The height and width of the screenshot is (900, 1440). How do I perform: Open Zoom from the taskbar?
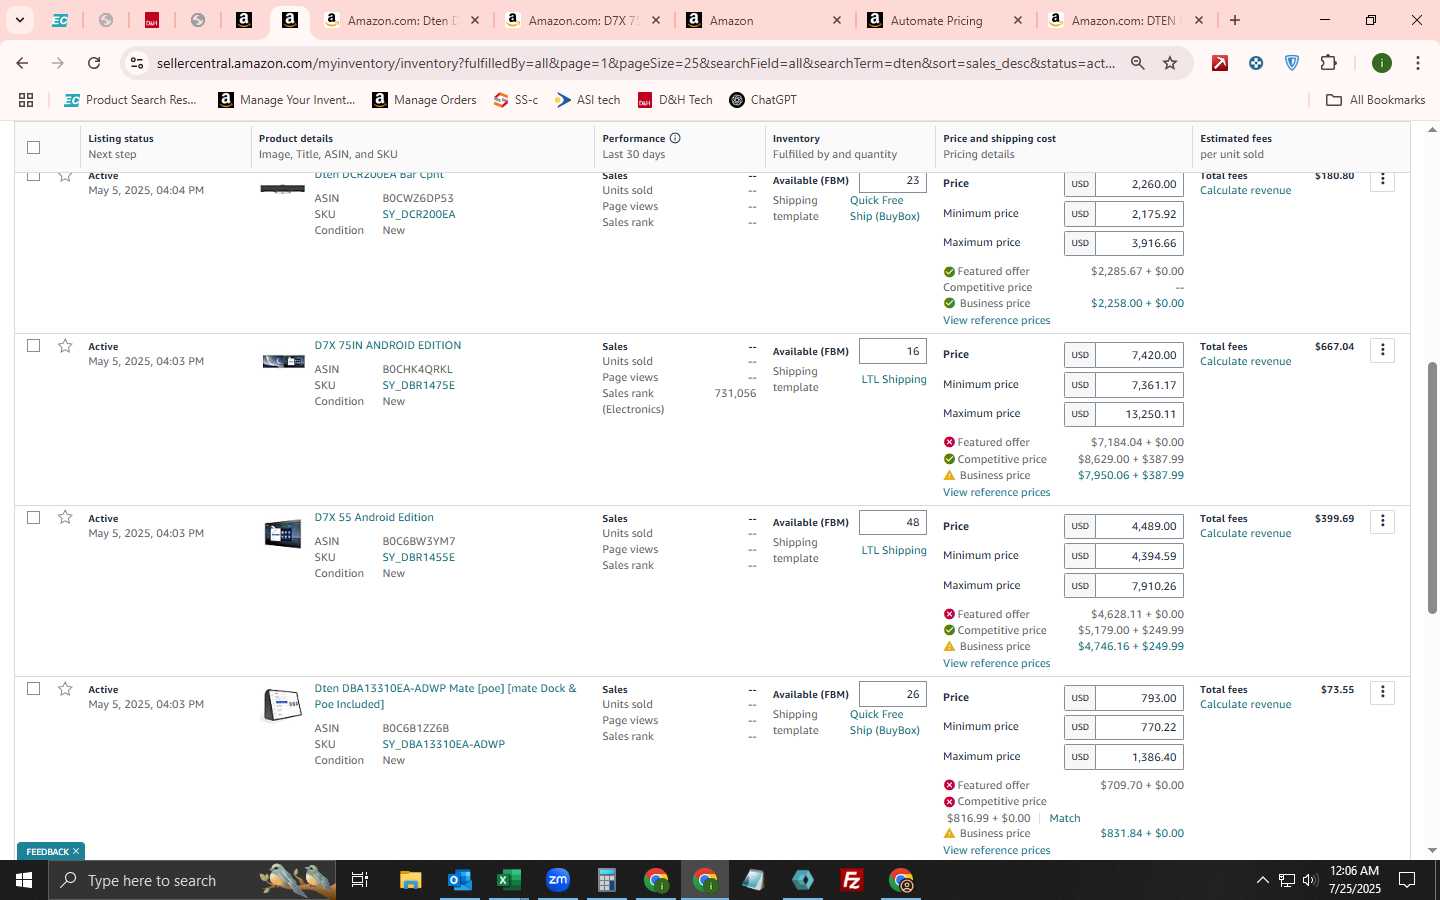tap(557, 880)
